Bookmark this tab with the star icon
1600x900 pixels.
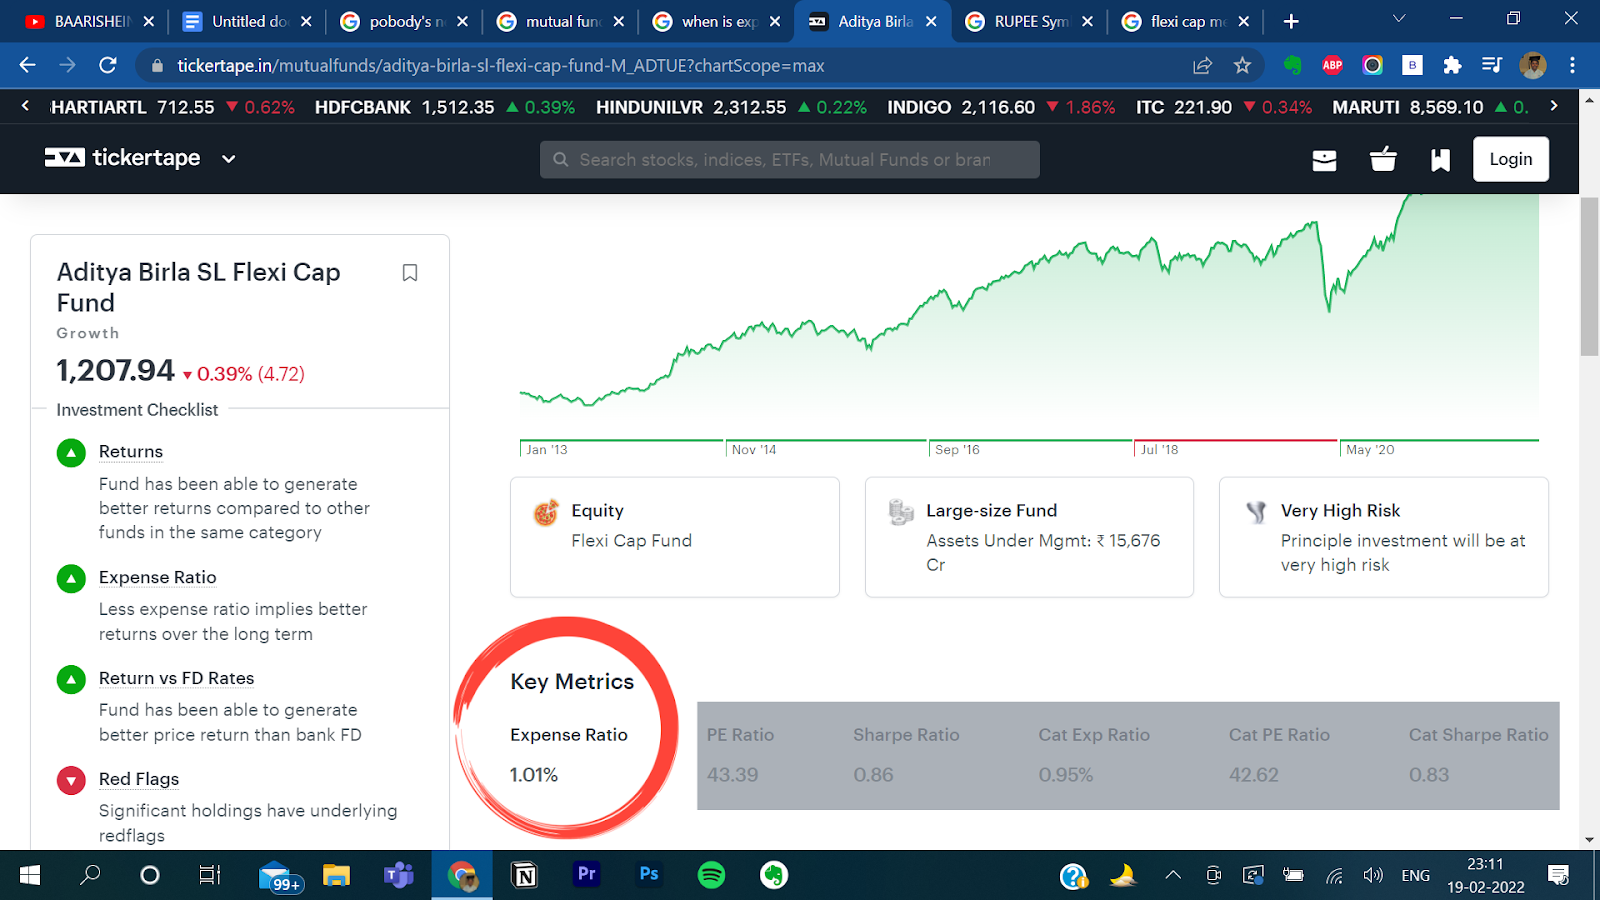coord(1242,65)
